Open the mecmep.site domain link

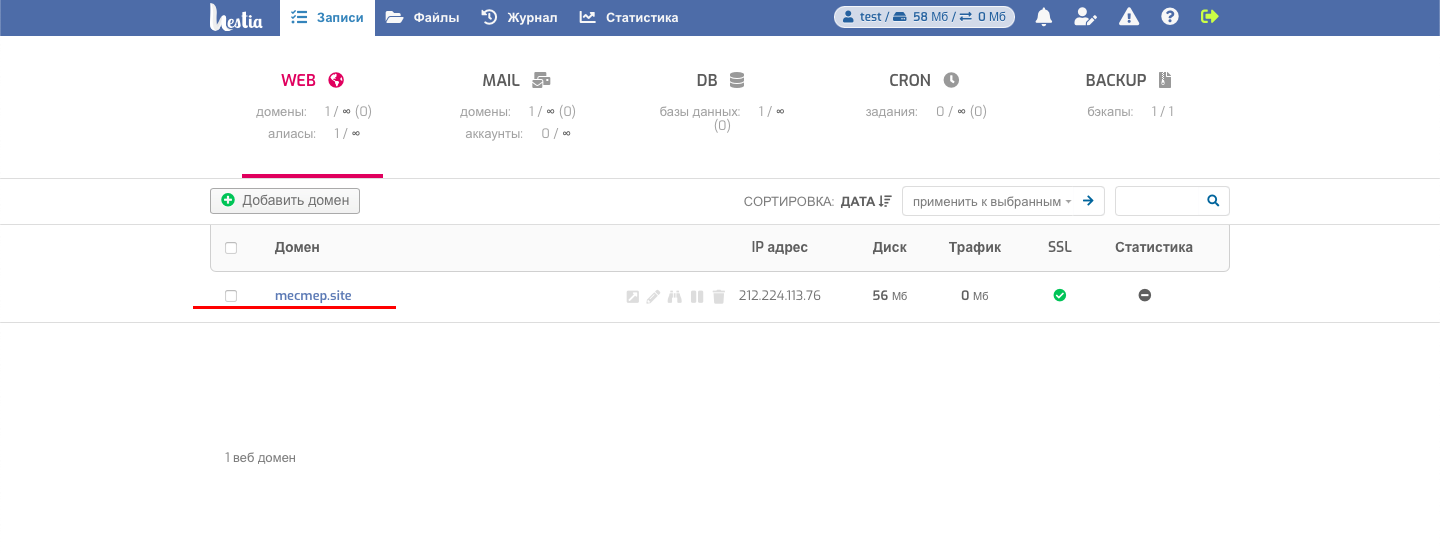coord(313,296)
